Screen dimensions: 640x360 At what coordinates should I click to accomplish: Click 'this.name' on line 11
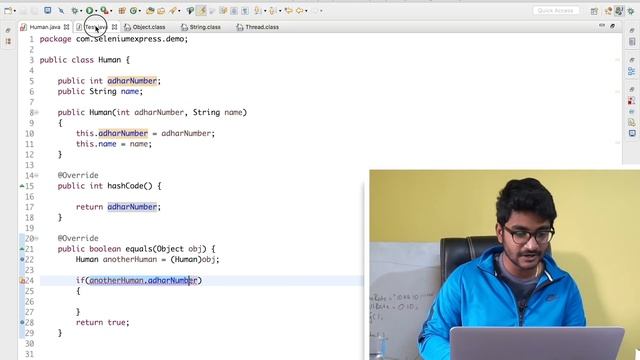[x=96, y=144]
